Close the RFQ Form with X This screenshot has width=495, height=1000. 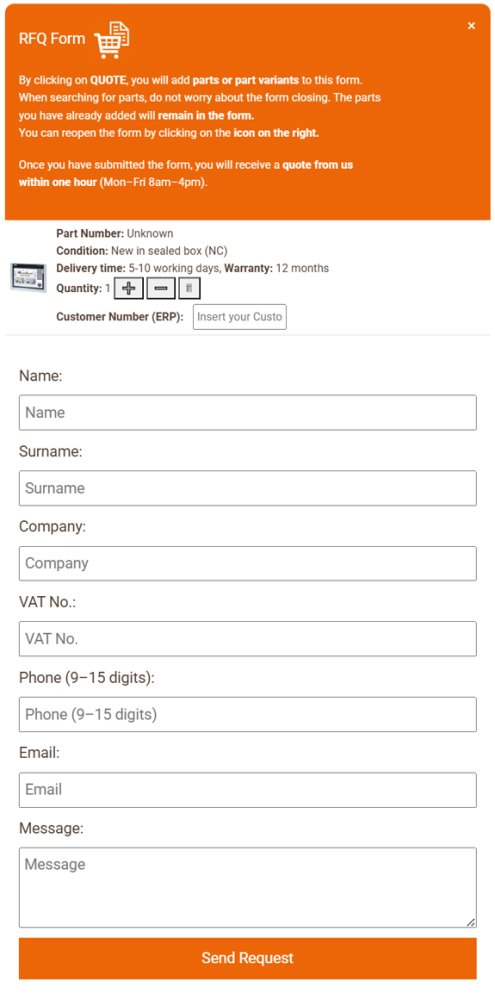pos(471,26)
